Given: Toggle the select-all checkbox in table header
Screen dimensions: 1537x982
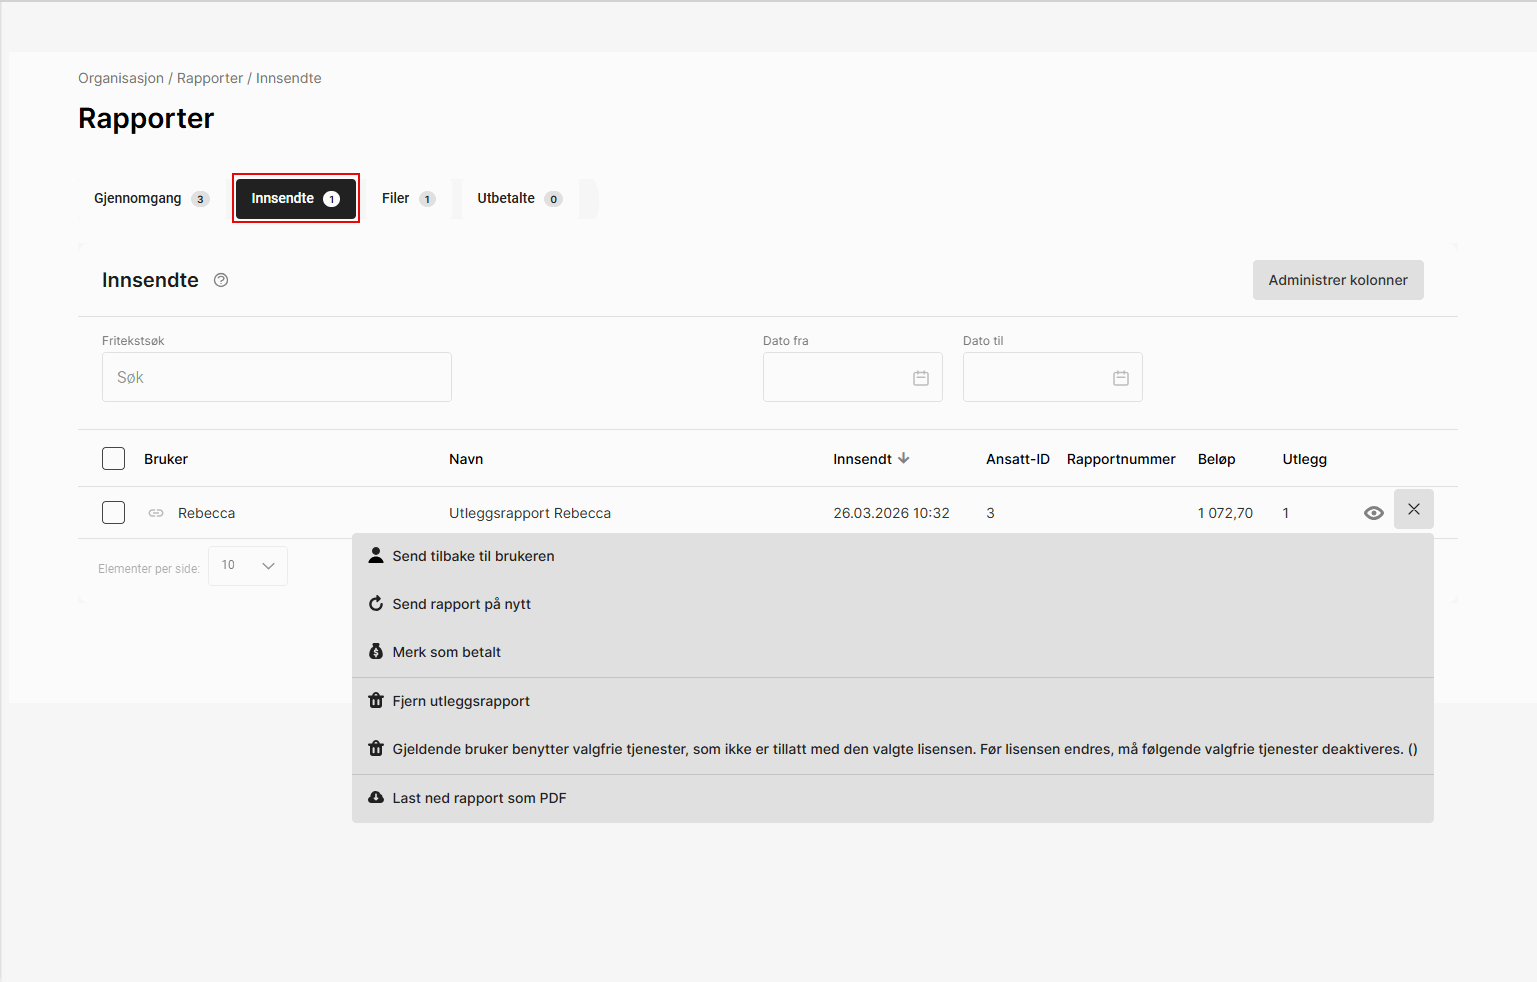Looking at the screenshot, I should pyautogui.click(x=114, y=459).
